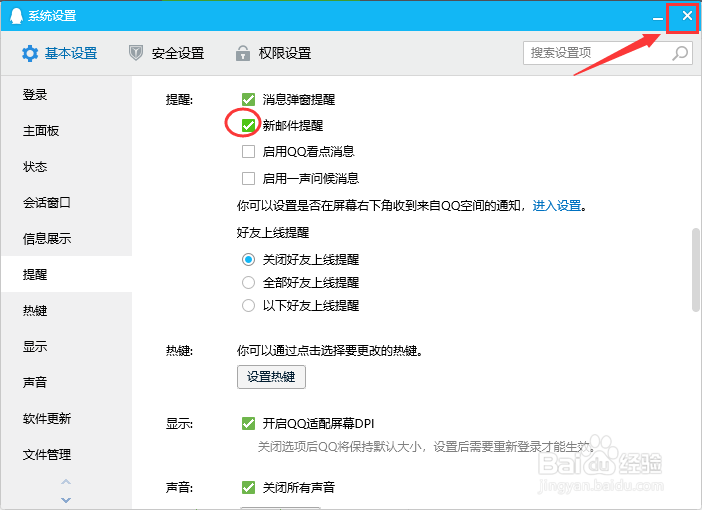Click the 好友上线提醒 heading text
This screenshot has width=702, height=510.
pyautogui.click(x=273, y=232)
